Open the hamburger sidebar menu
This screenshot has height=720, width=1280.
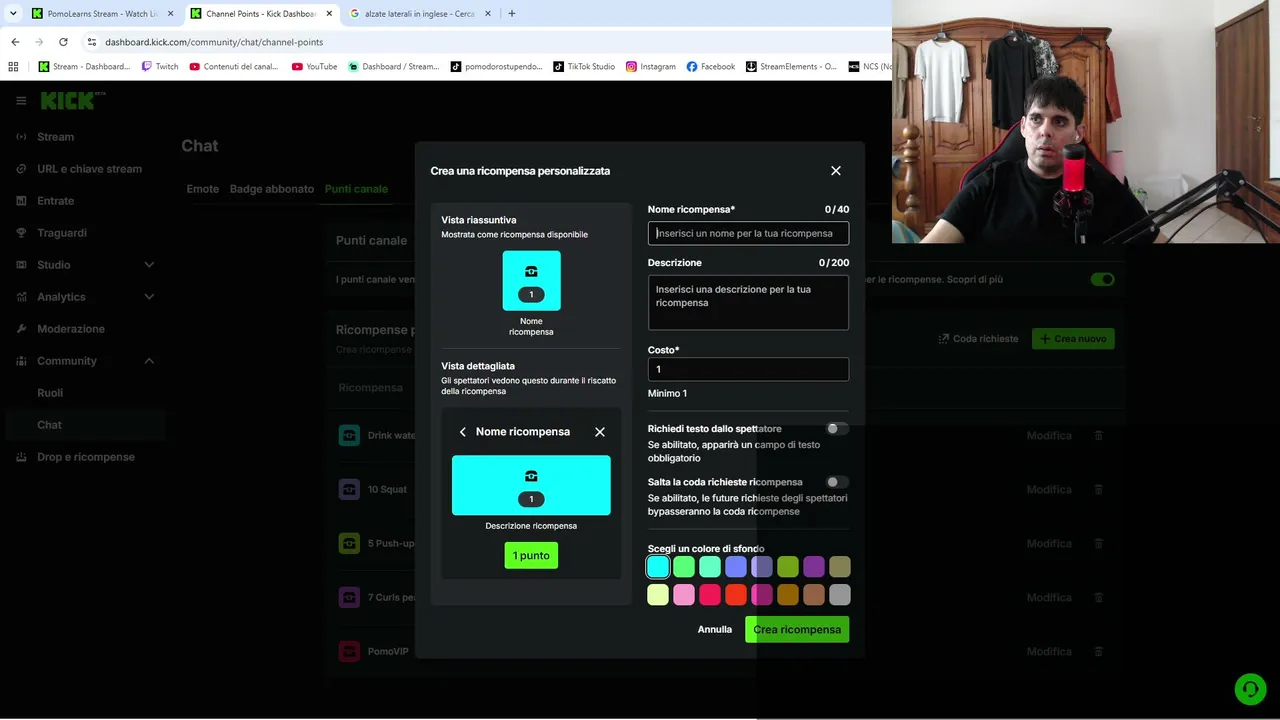point(21,101)
